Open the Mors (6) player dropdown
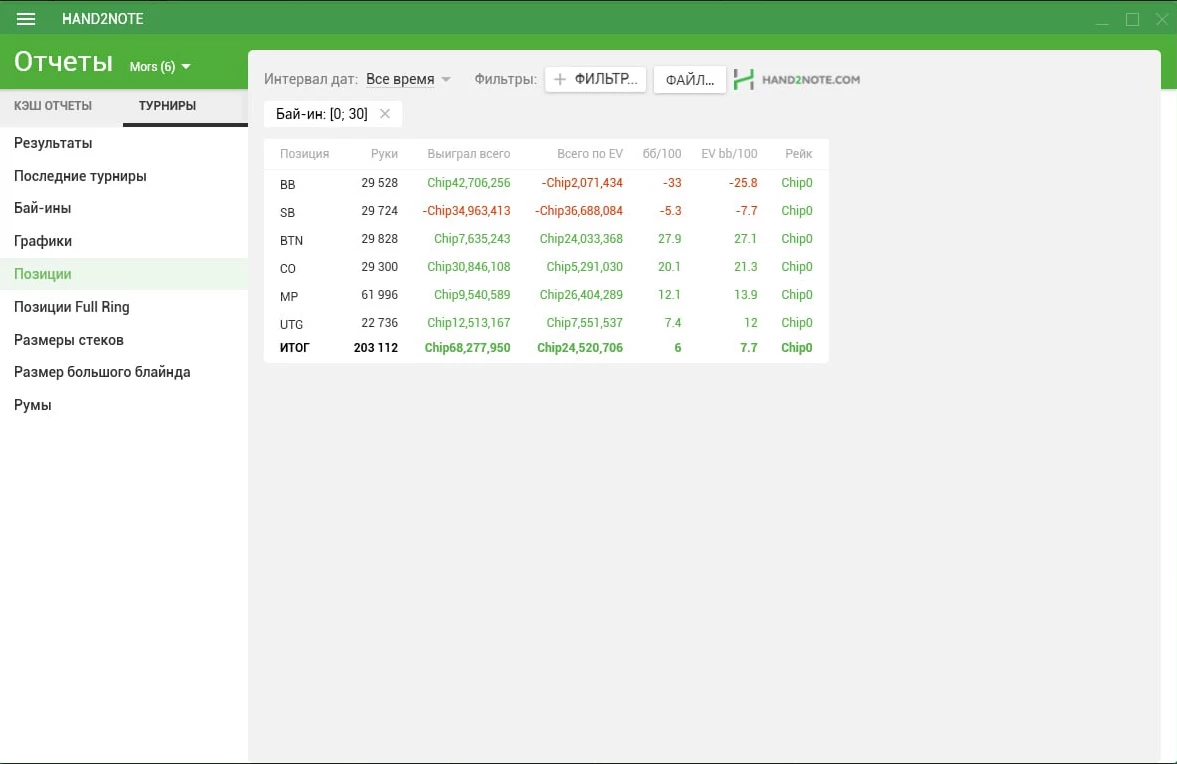The image size is (1177, 764). pos(160,67)
